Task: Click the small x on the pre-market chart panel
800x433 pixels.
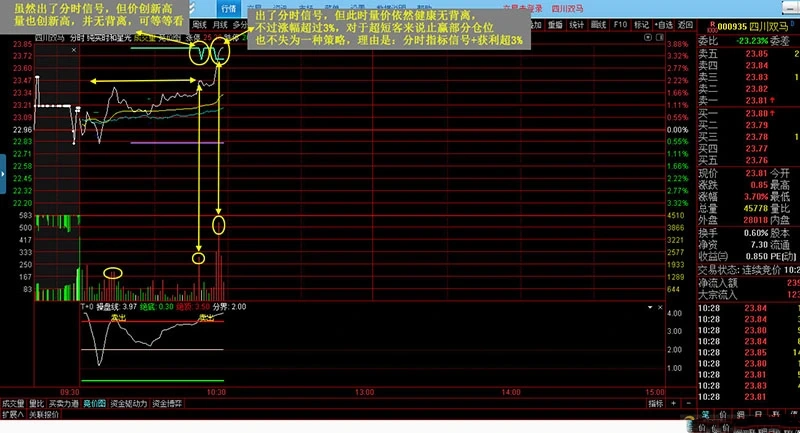Action: [x=74, y=50]
